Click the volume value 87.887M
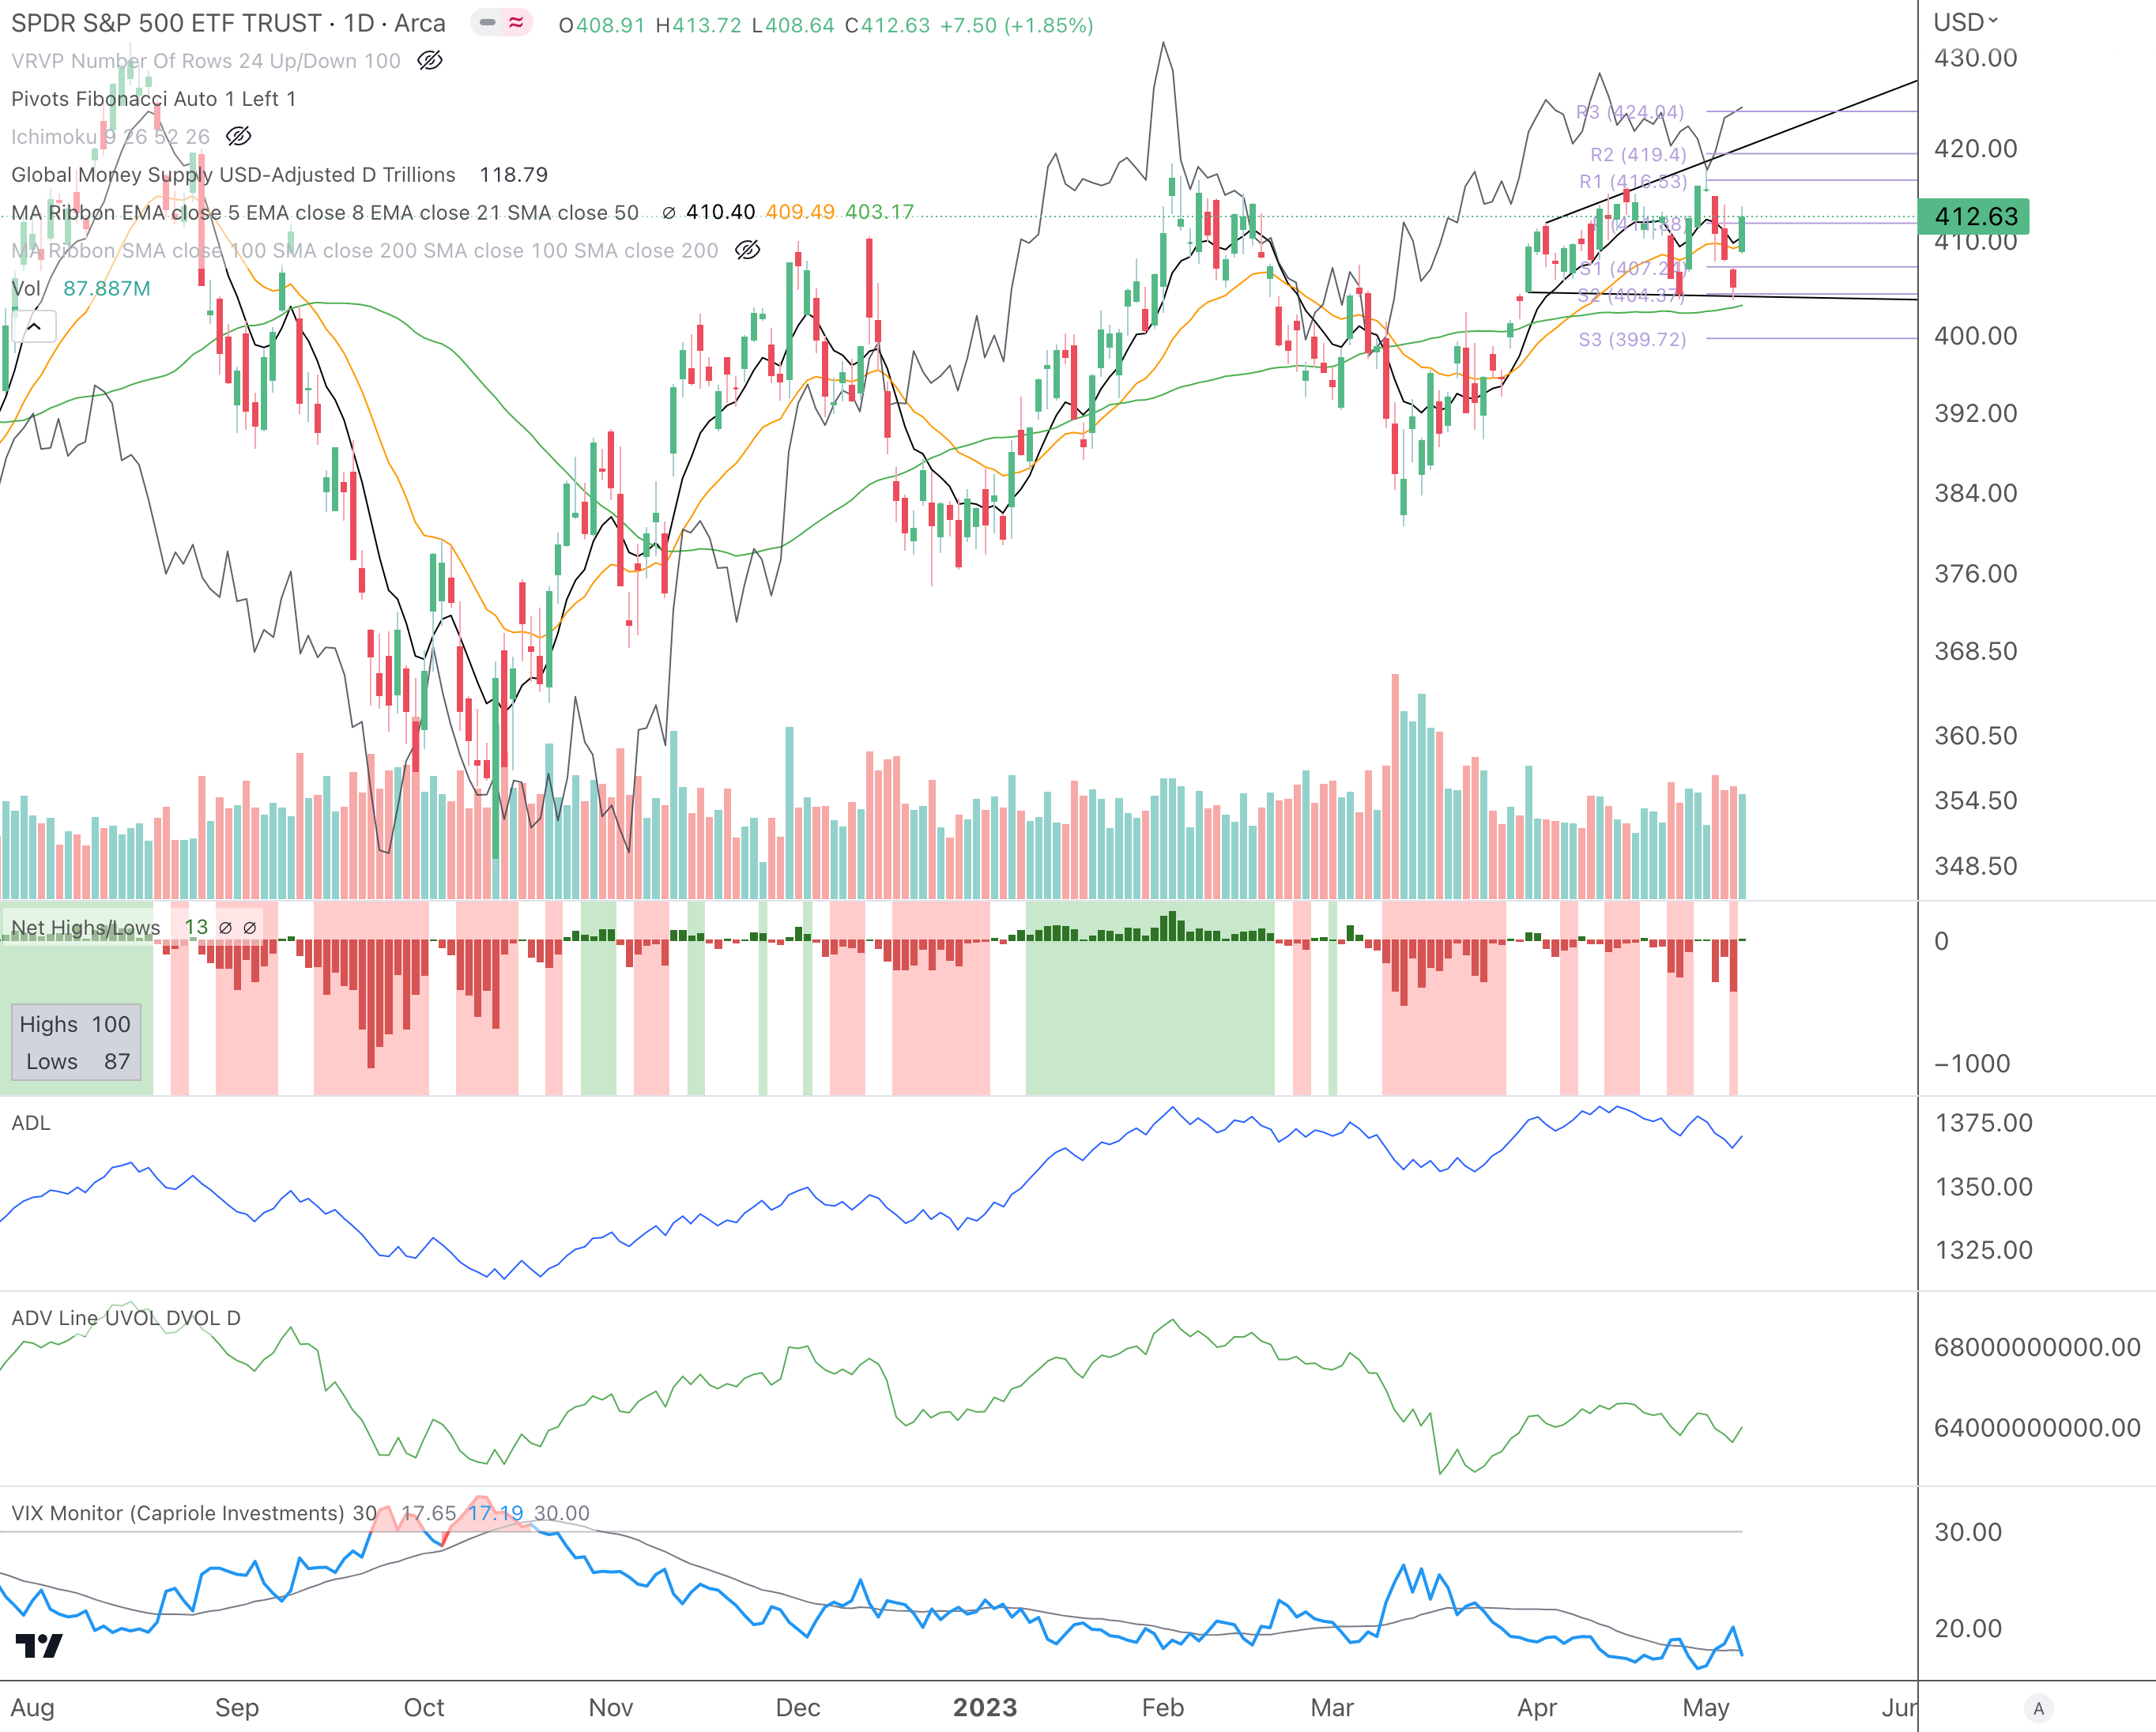The image size is (2156, 1732). pos(107,289)
